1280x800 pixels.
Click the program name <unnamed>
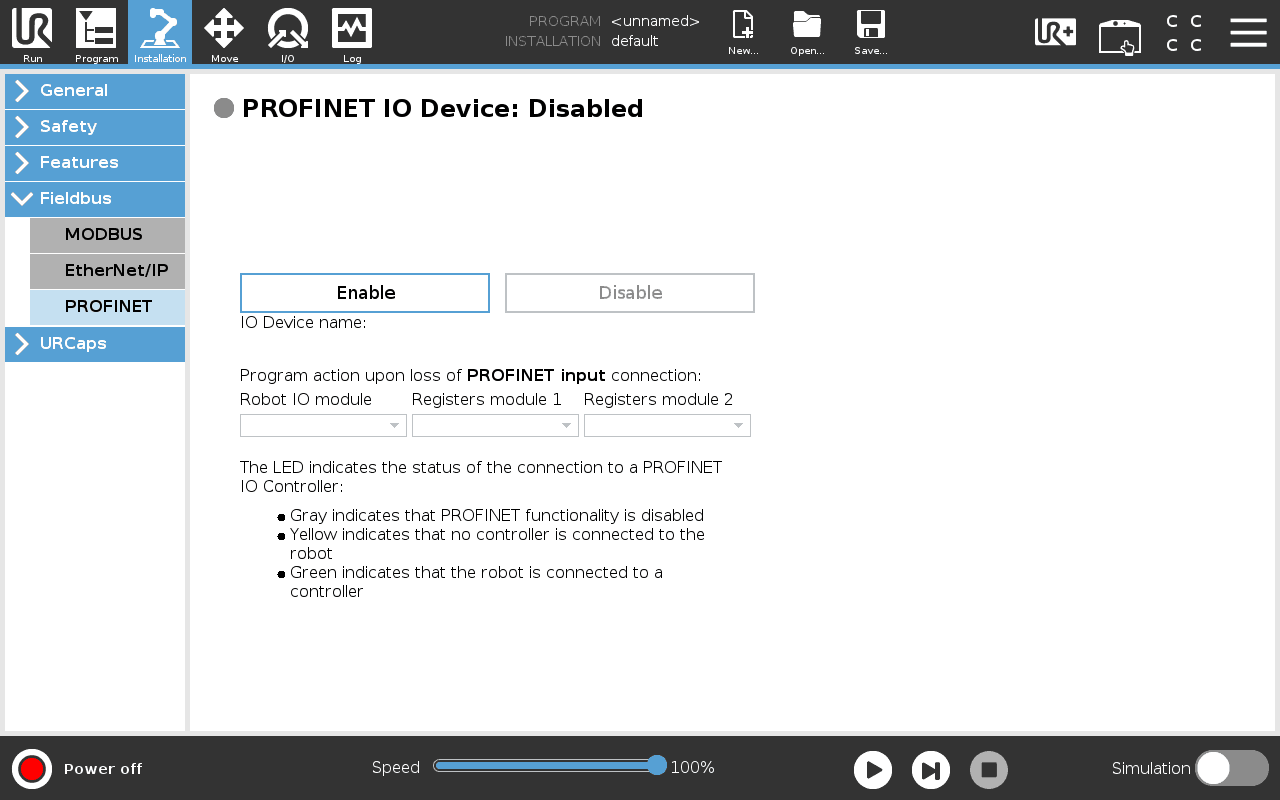pyautogui.click(x=655, y=21)
